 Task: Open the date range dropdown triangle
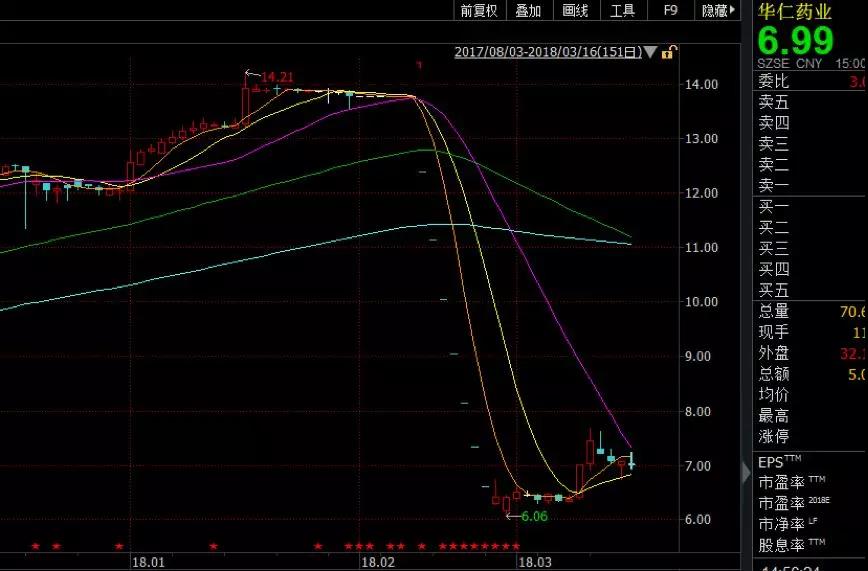click(x=650, y=52)
